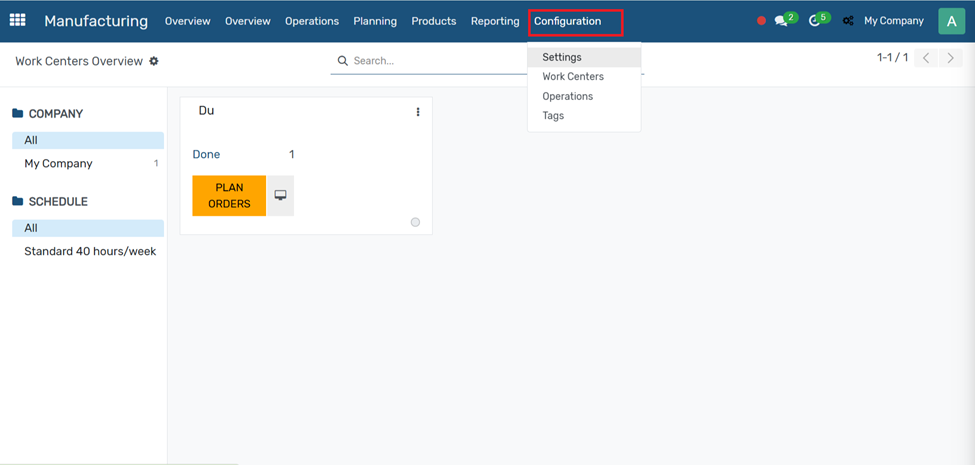
Task: Click the status circle on Du card
Action: point(415,222)
